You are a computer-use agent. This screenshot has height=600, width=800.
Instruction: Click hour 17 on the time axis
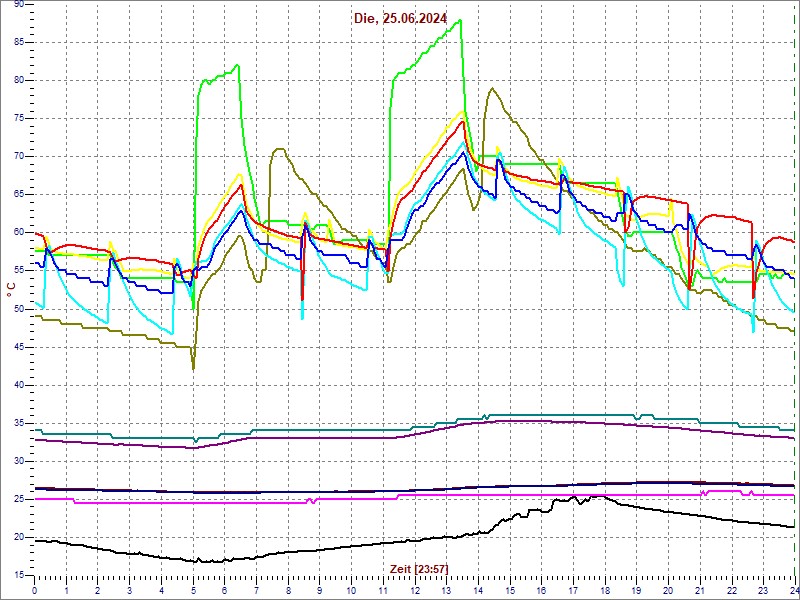573,591
